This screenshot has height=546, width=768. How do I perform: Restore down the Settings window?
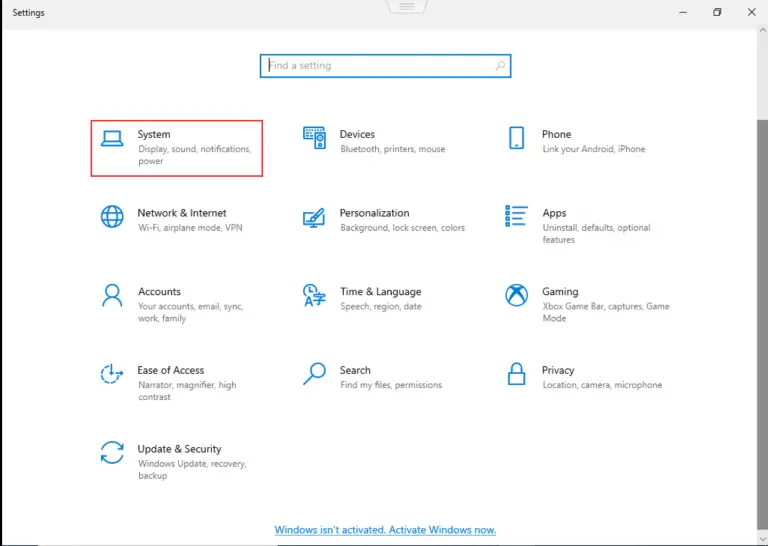[x=717, y=12]
